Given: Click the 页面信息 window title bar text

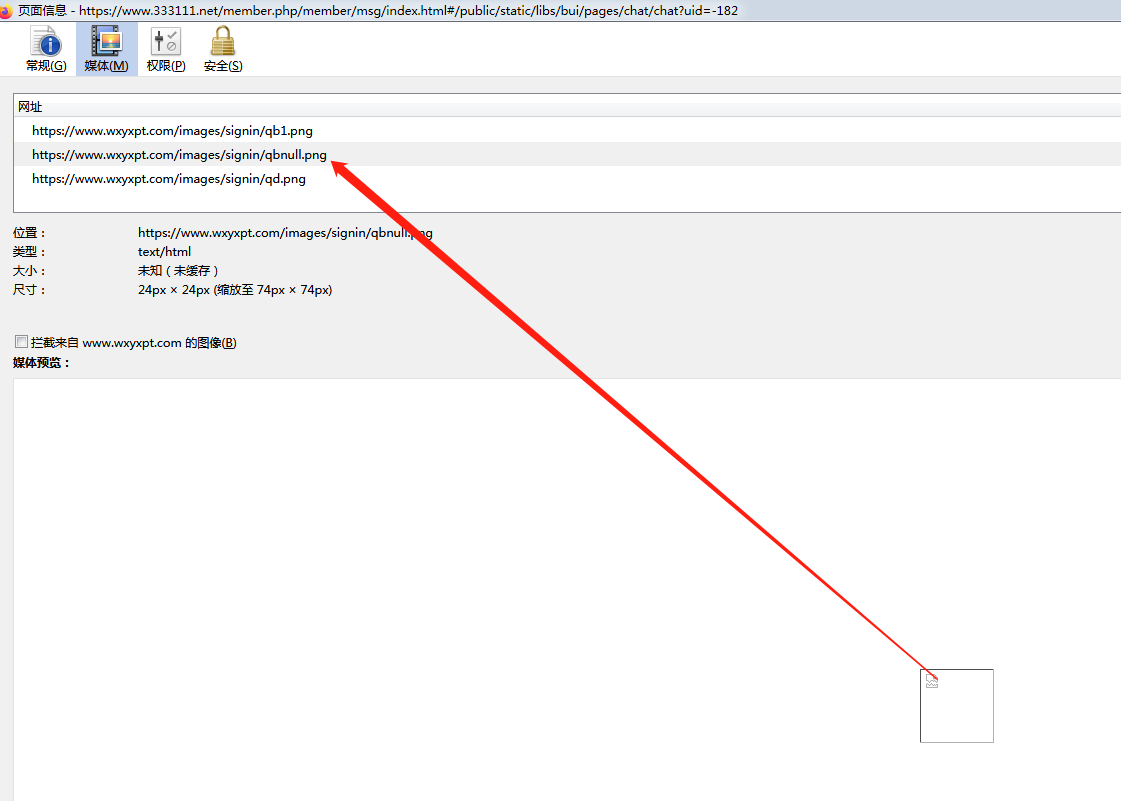Looking at the screenshot, I should [42, 10].
